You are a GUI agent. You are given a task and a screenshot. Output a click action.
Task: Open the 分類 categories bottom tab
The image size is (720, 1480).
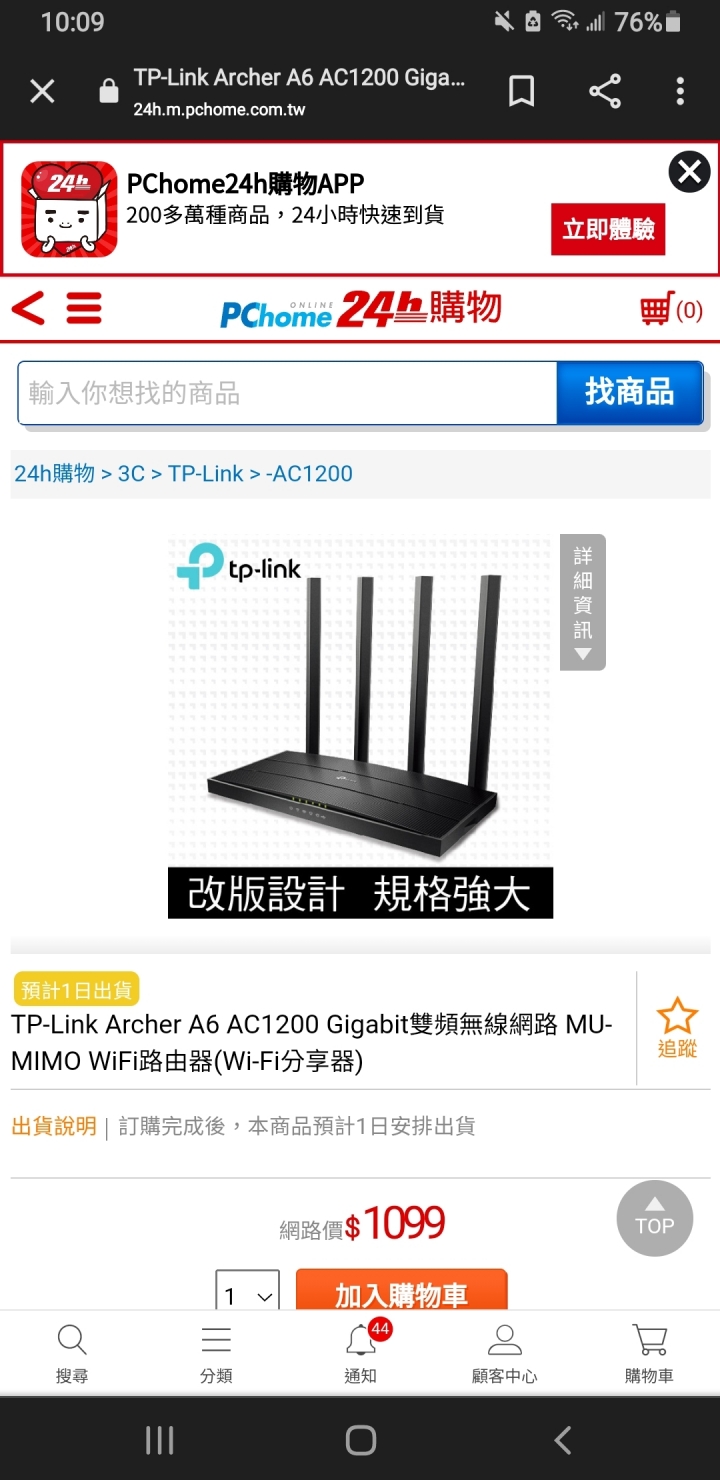(x=216, y=1353)
